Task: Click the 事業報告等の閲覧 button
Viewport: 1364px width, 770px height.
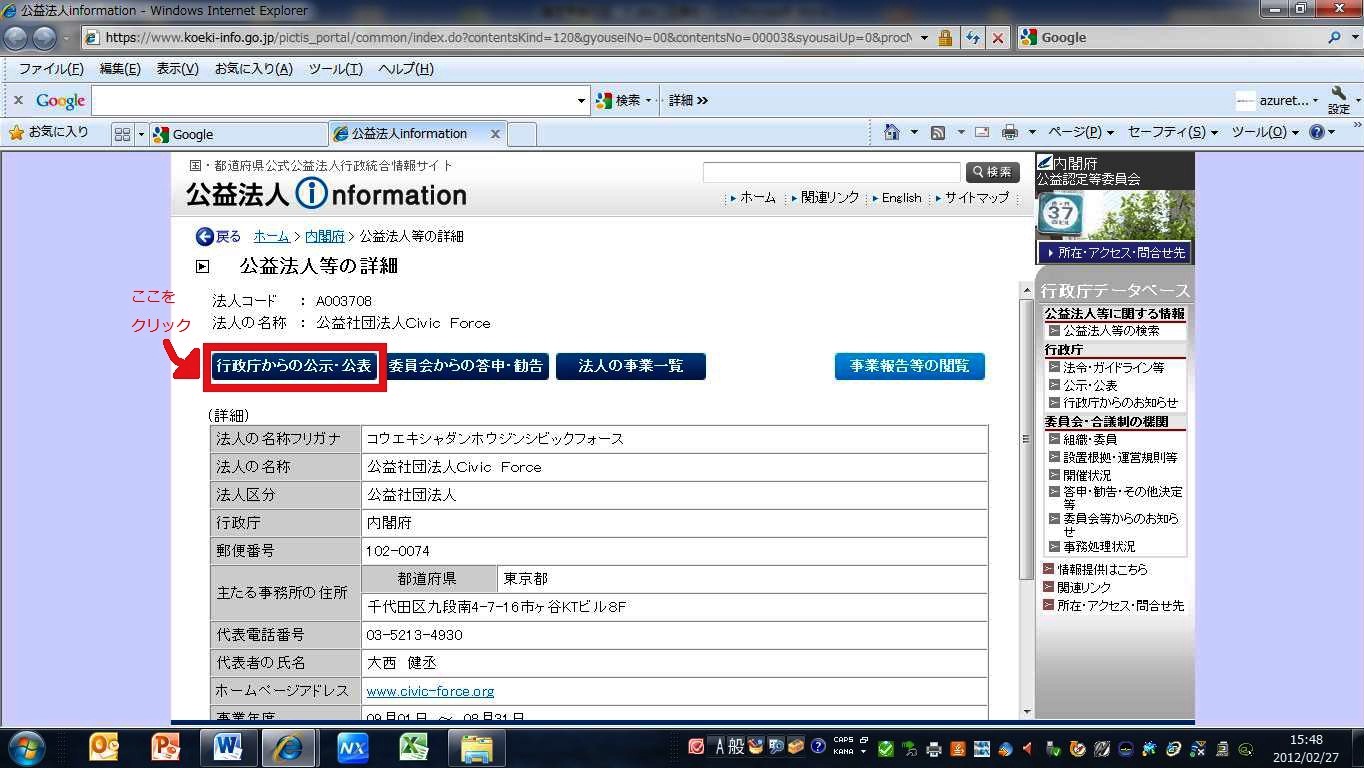Action: pos(910,366)
